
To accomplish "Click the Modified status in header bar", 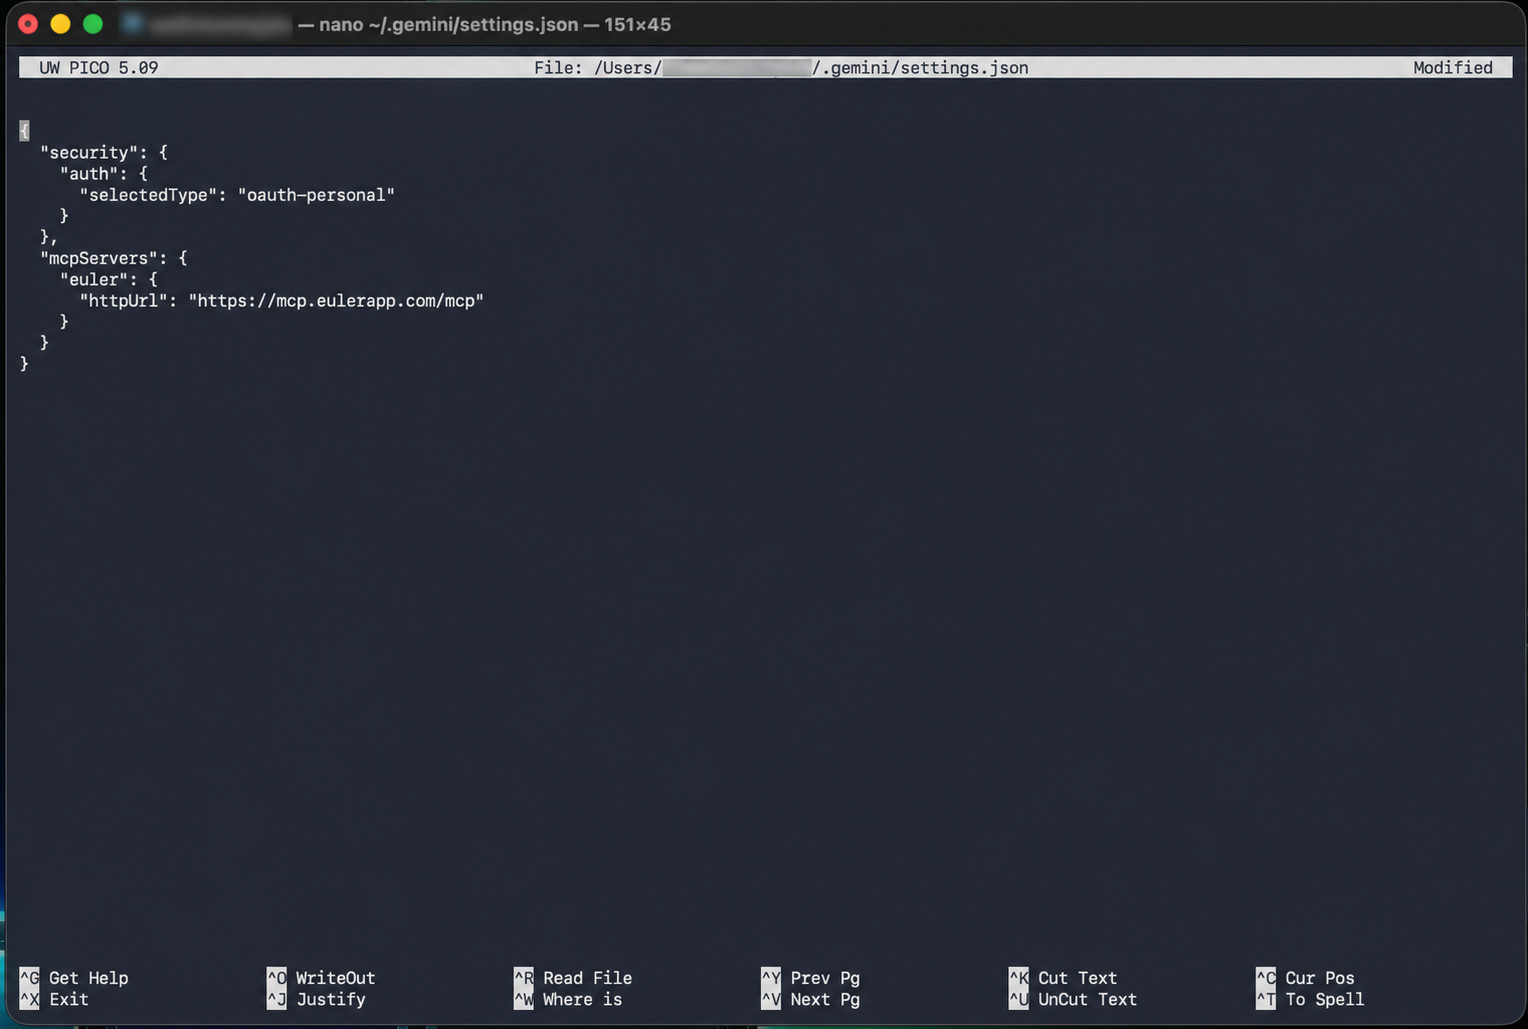I will pyautogui.click(x=1452, y=67).
